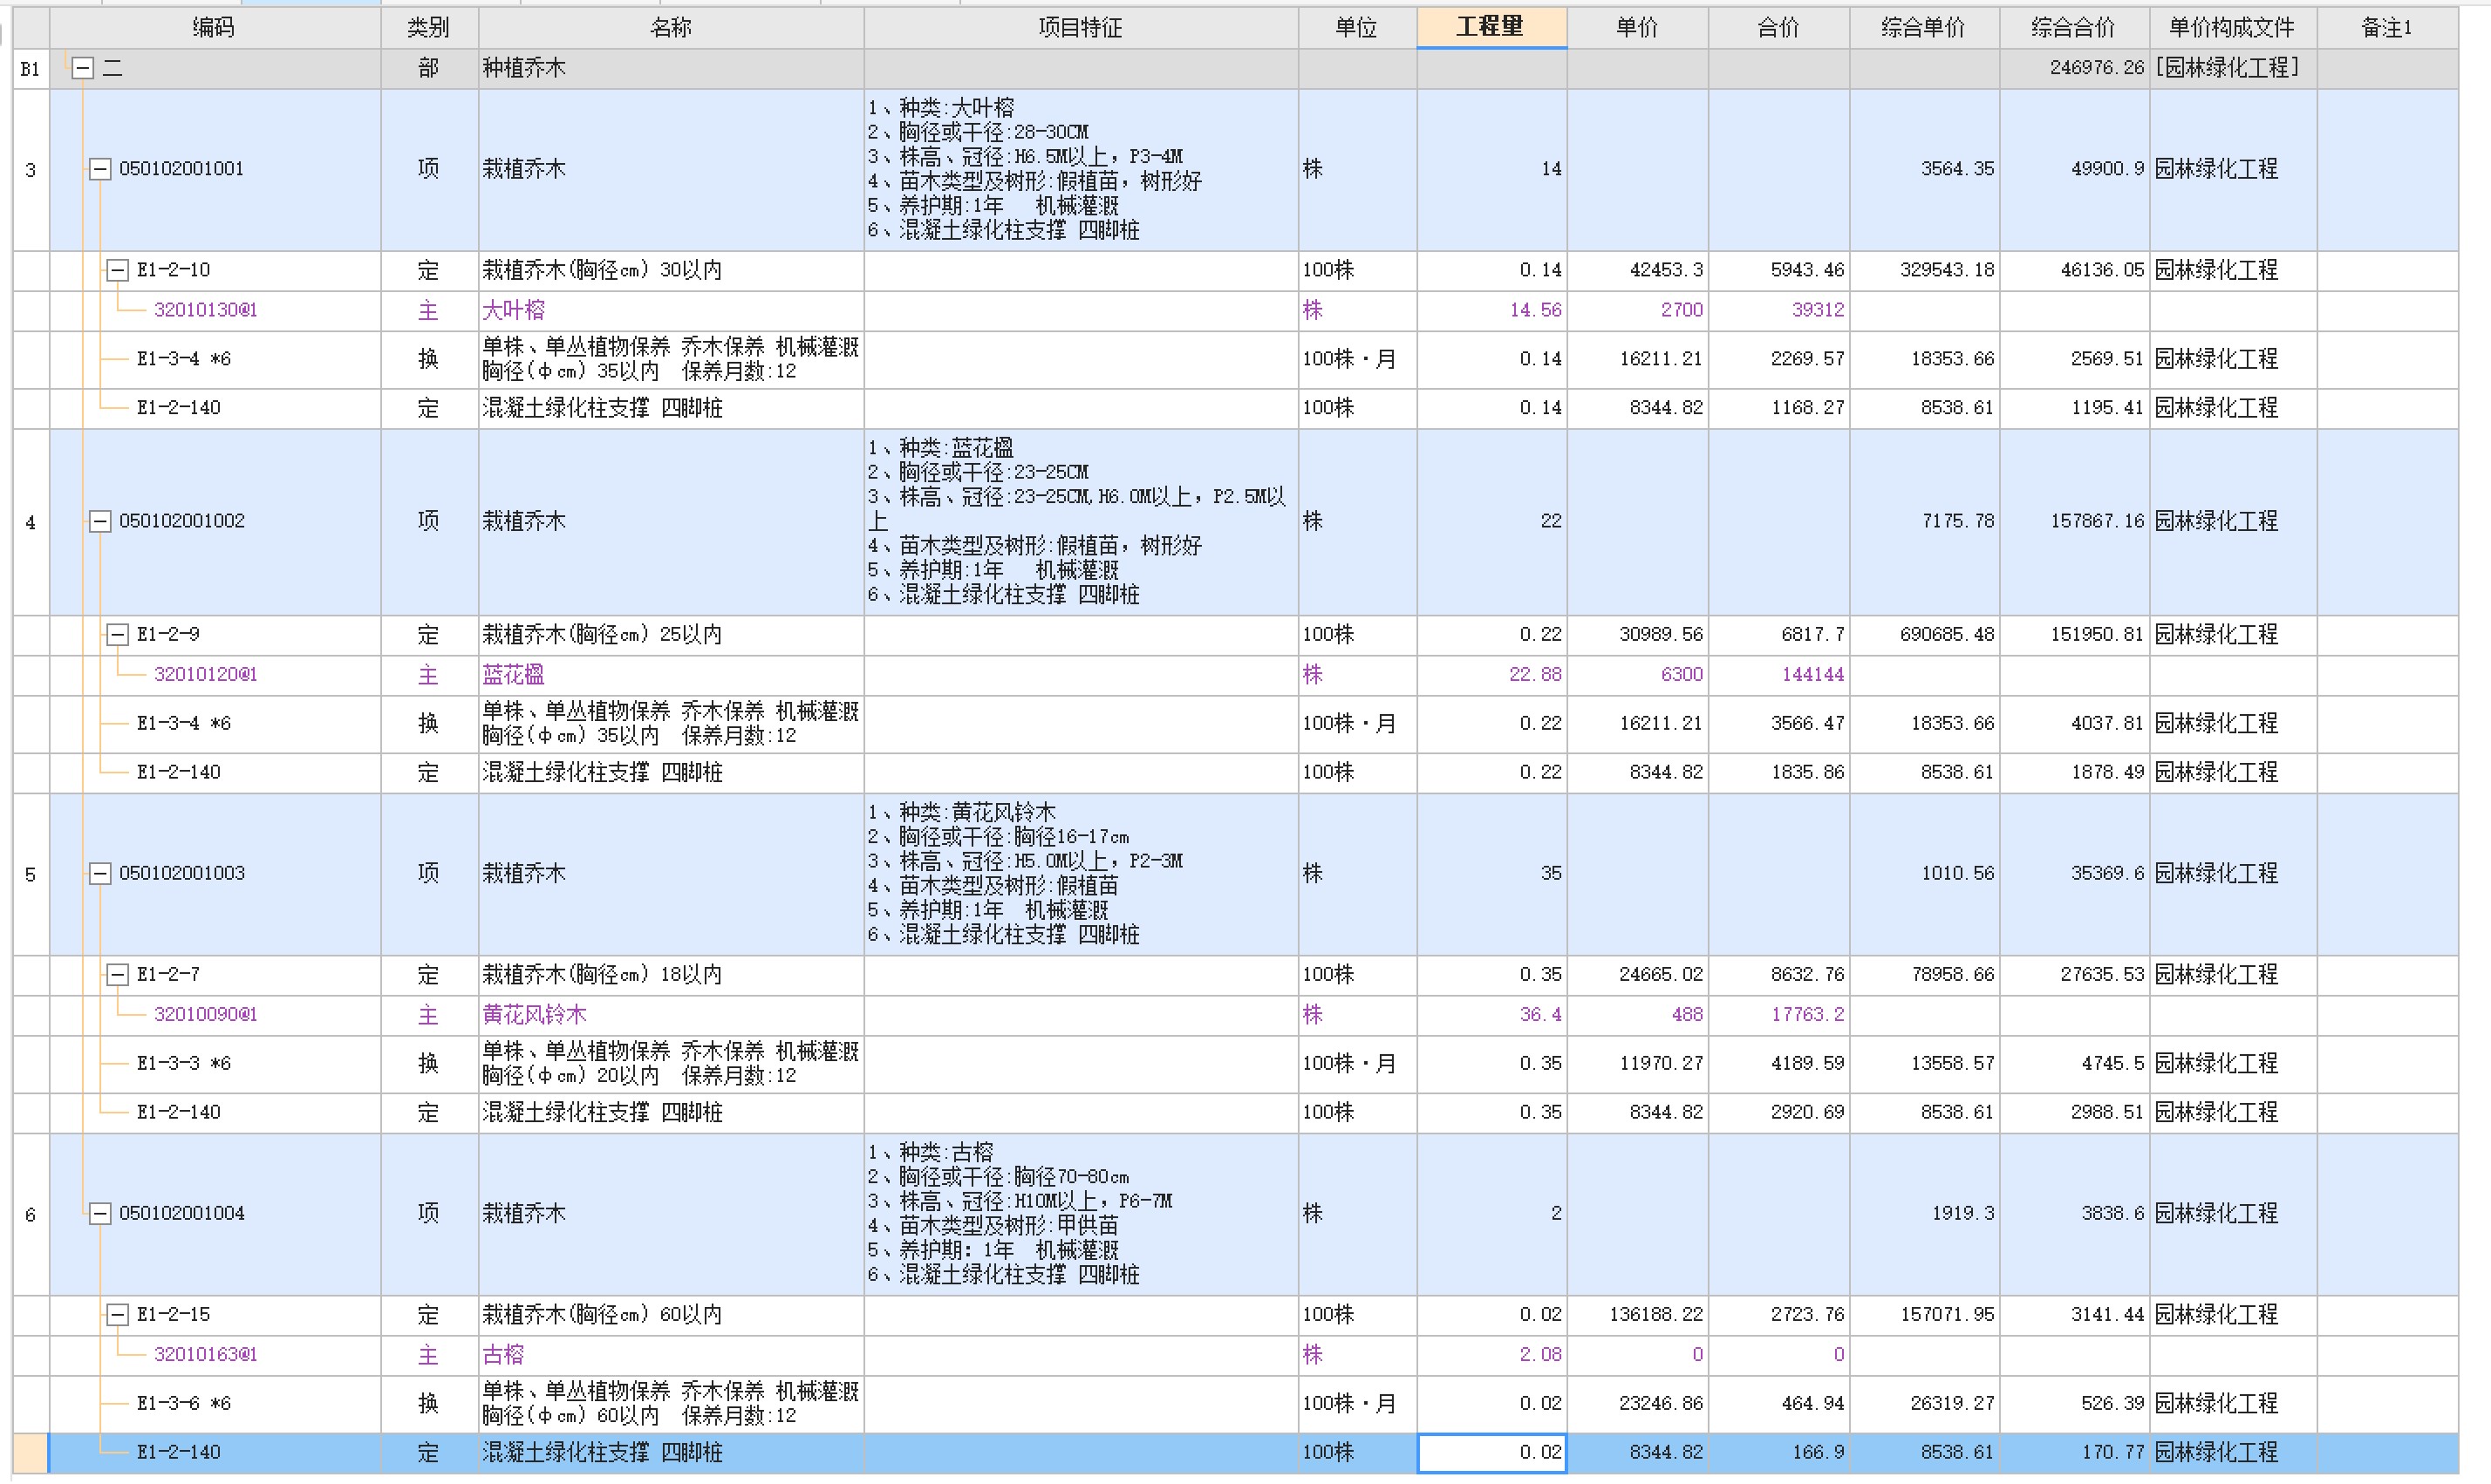Click the 编码 column header
The width and height of the screenshot is (2491, 1484).
[214, 28]
